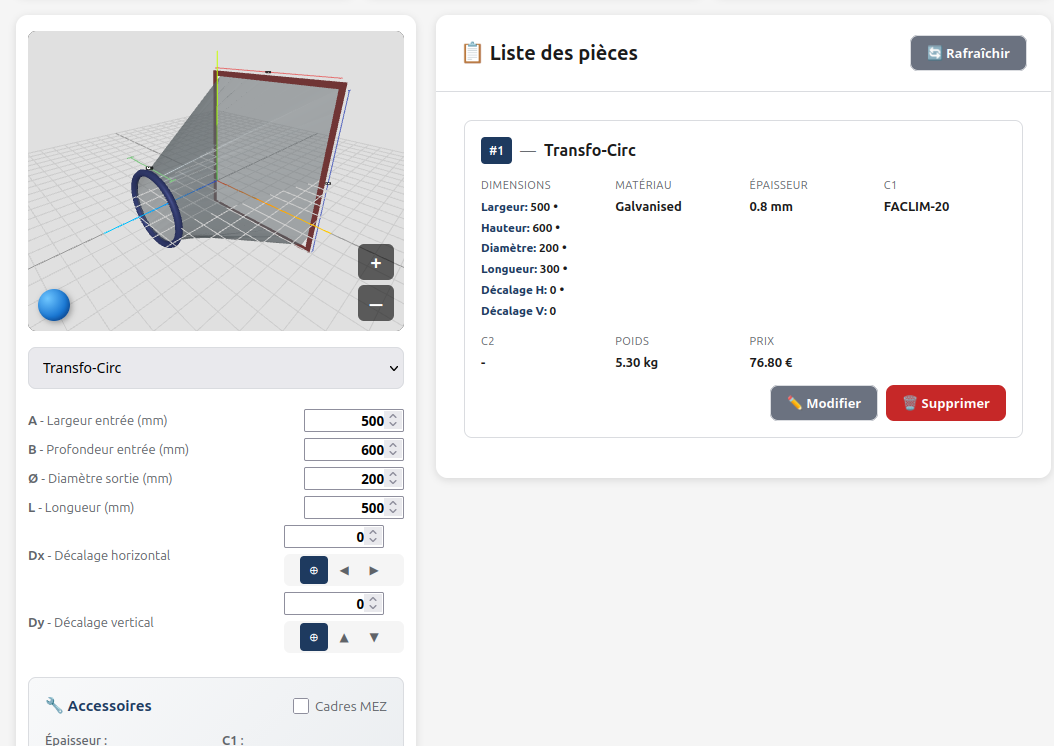The width and height of the screenshot is (1054, 746).
Task: Click the Dy décalage vertical value field
Action: (326, 604)
